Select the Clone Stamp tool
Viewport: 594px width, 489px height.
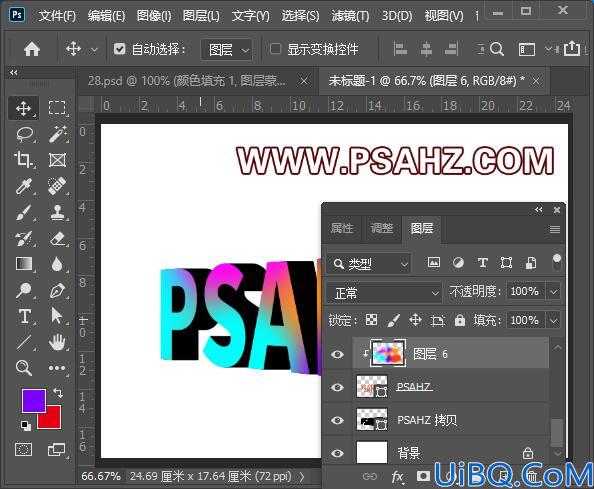57,212
